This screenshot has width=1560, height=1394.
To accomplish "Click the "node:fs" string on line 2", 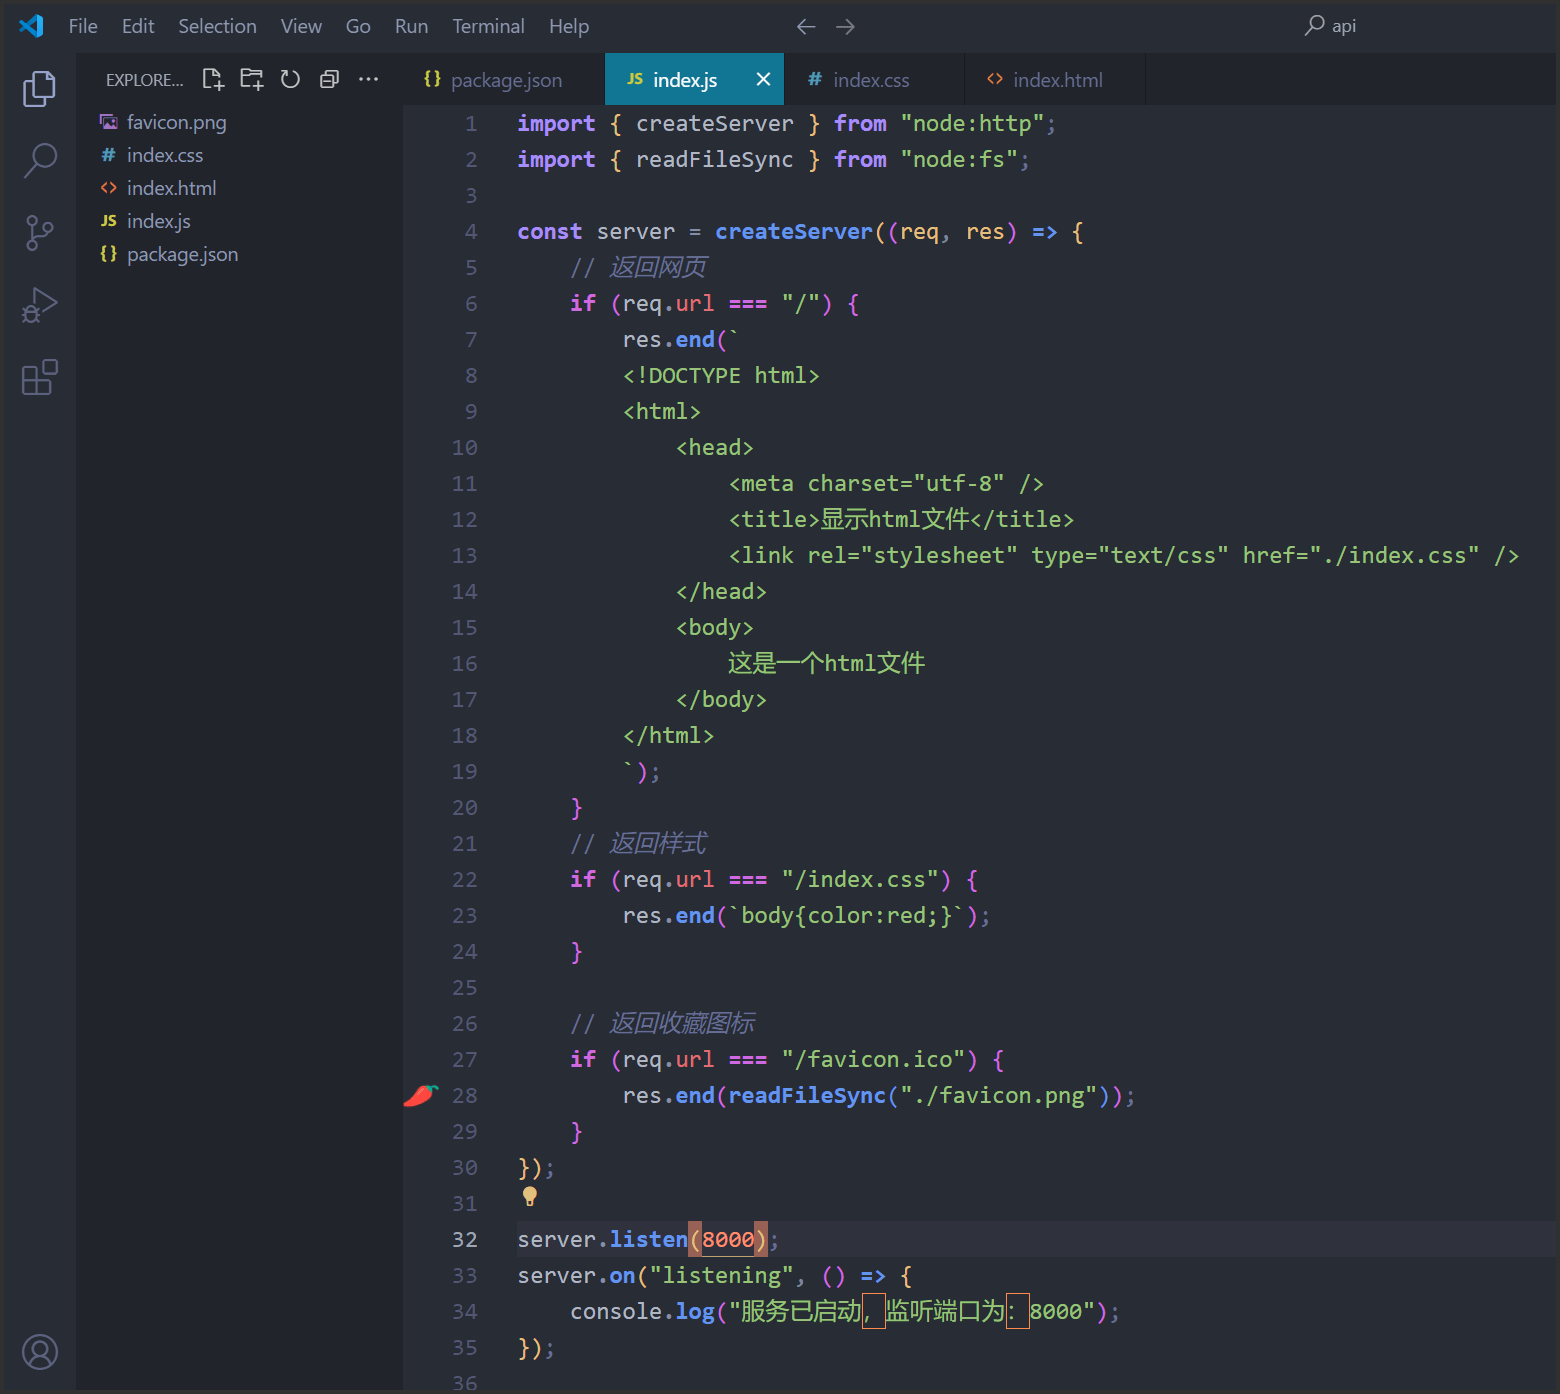I will (x=959, y=159).
